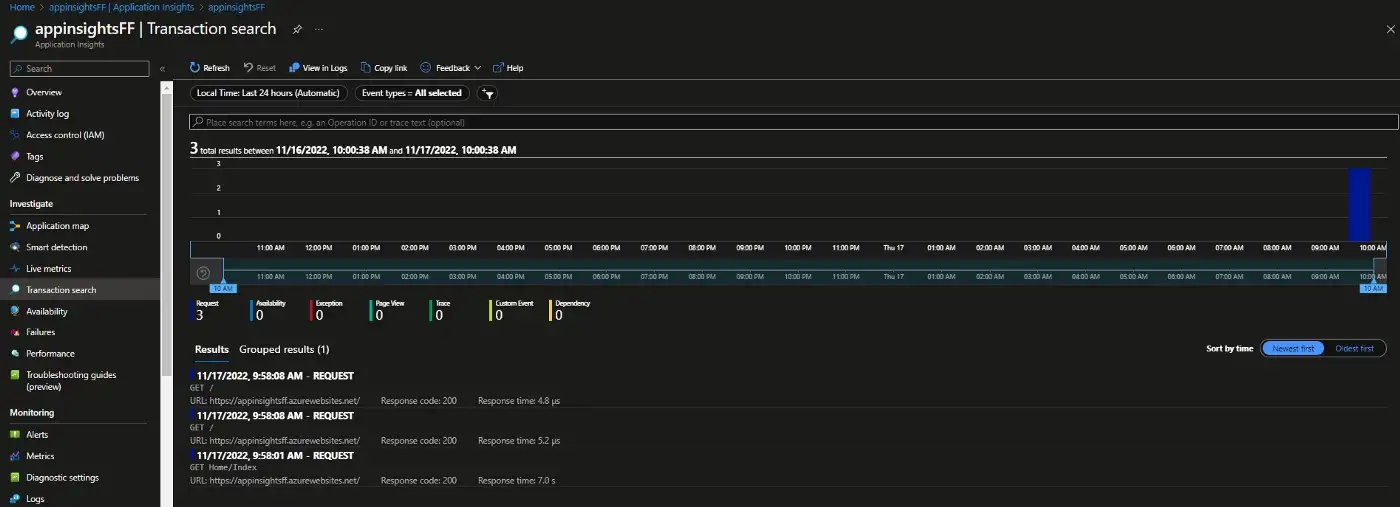
Task: Click the right 10 AM time range handle
Action: pyautogui.click(x=1374, y=288)
